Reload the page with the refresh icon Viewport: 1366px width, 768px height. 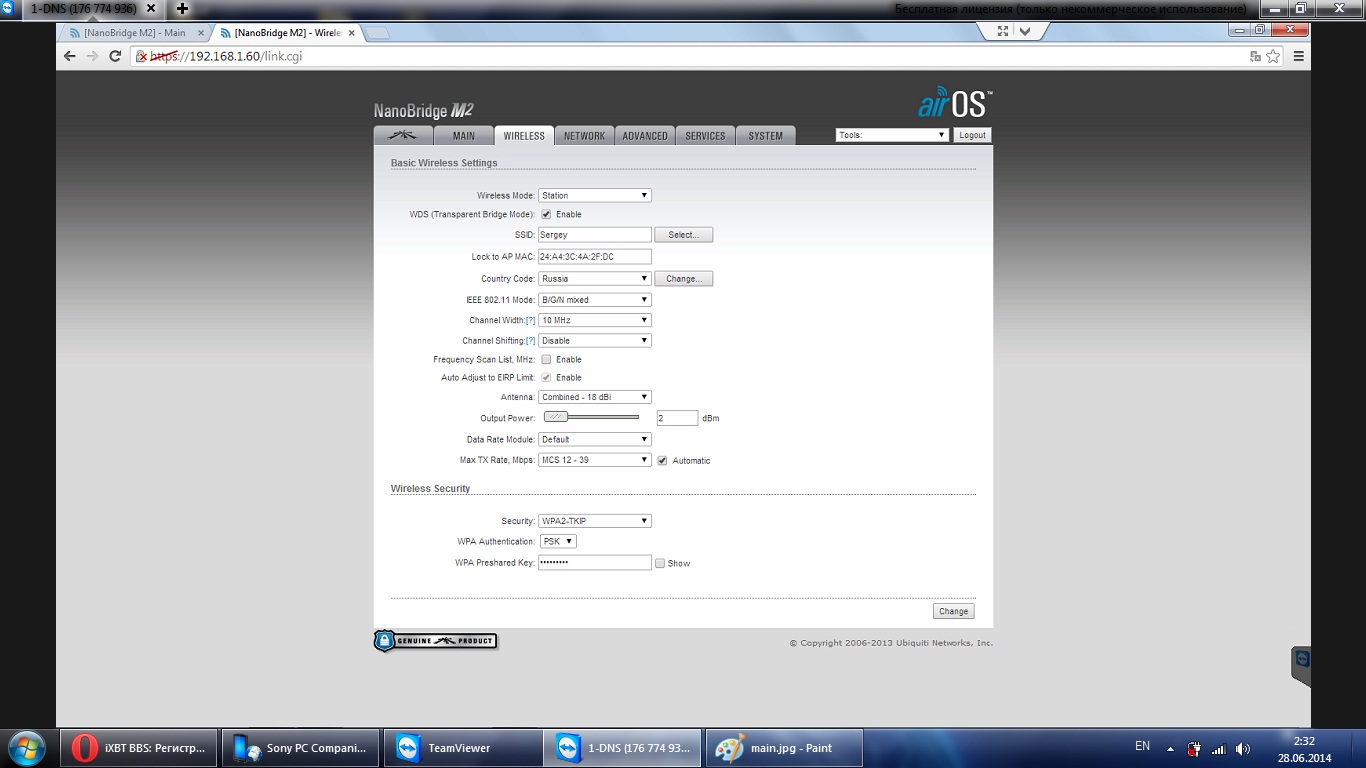[x=116, y=56]
